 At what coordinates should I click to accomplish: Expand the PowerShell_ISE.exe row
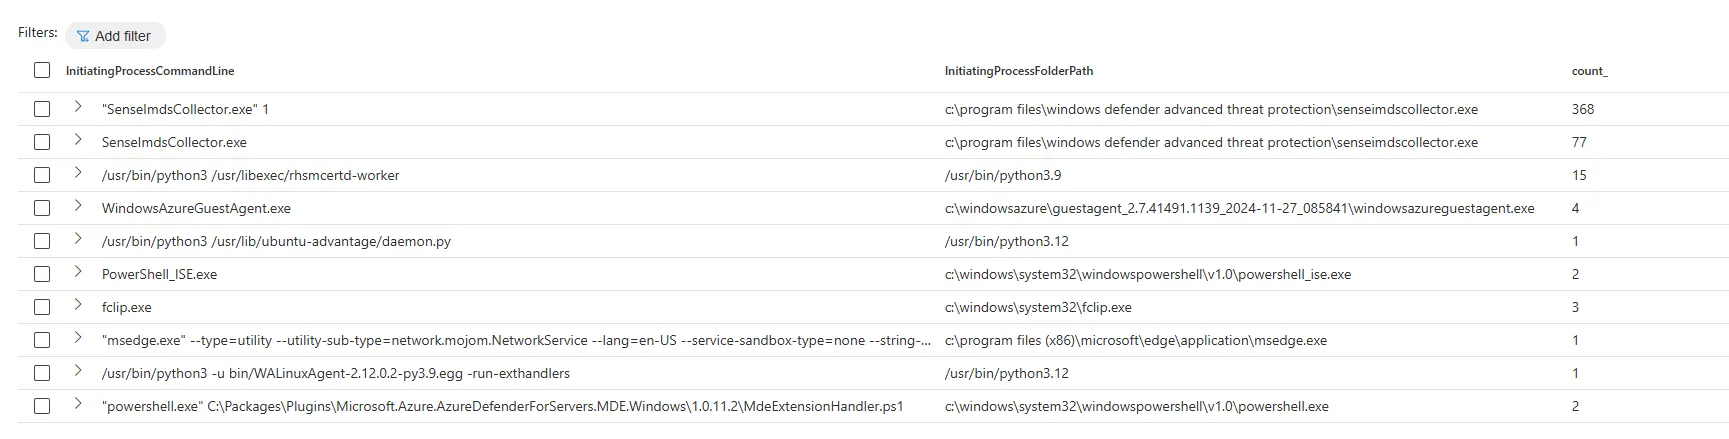[x=78, y=272]
